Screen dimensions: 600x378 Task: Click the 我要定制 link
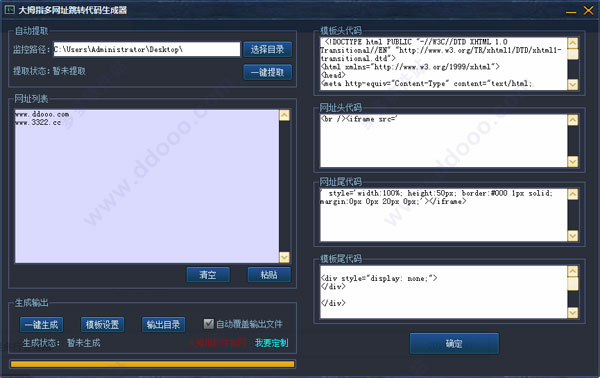pos(272,343)
